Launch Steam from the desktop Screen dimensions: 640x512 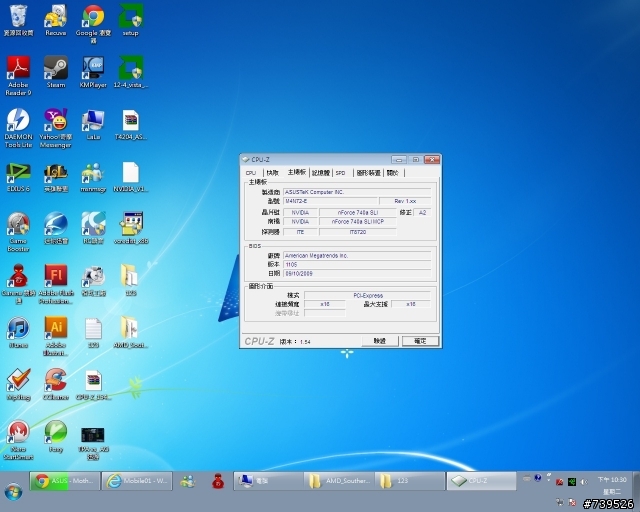tap(56, 72)
